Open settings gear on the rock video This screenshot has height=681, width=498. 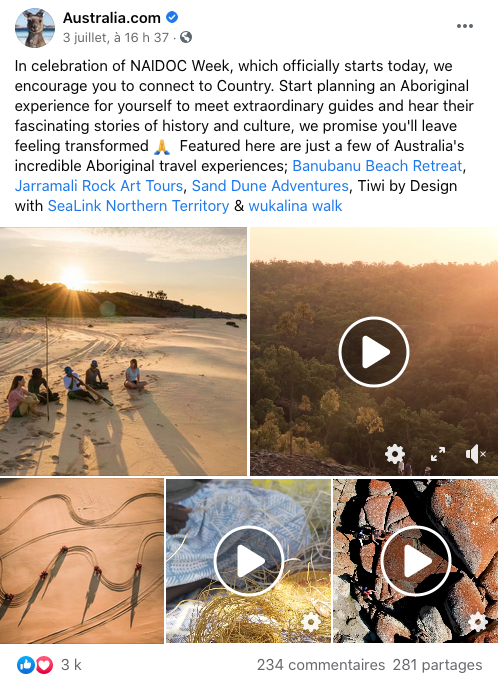click(478, 622)
